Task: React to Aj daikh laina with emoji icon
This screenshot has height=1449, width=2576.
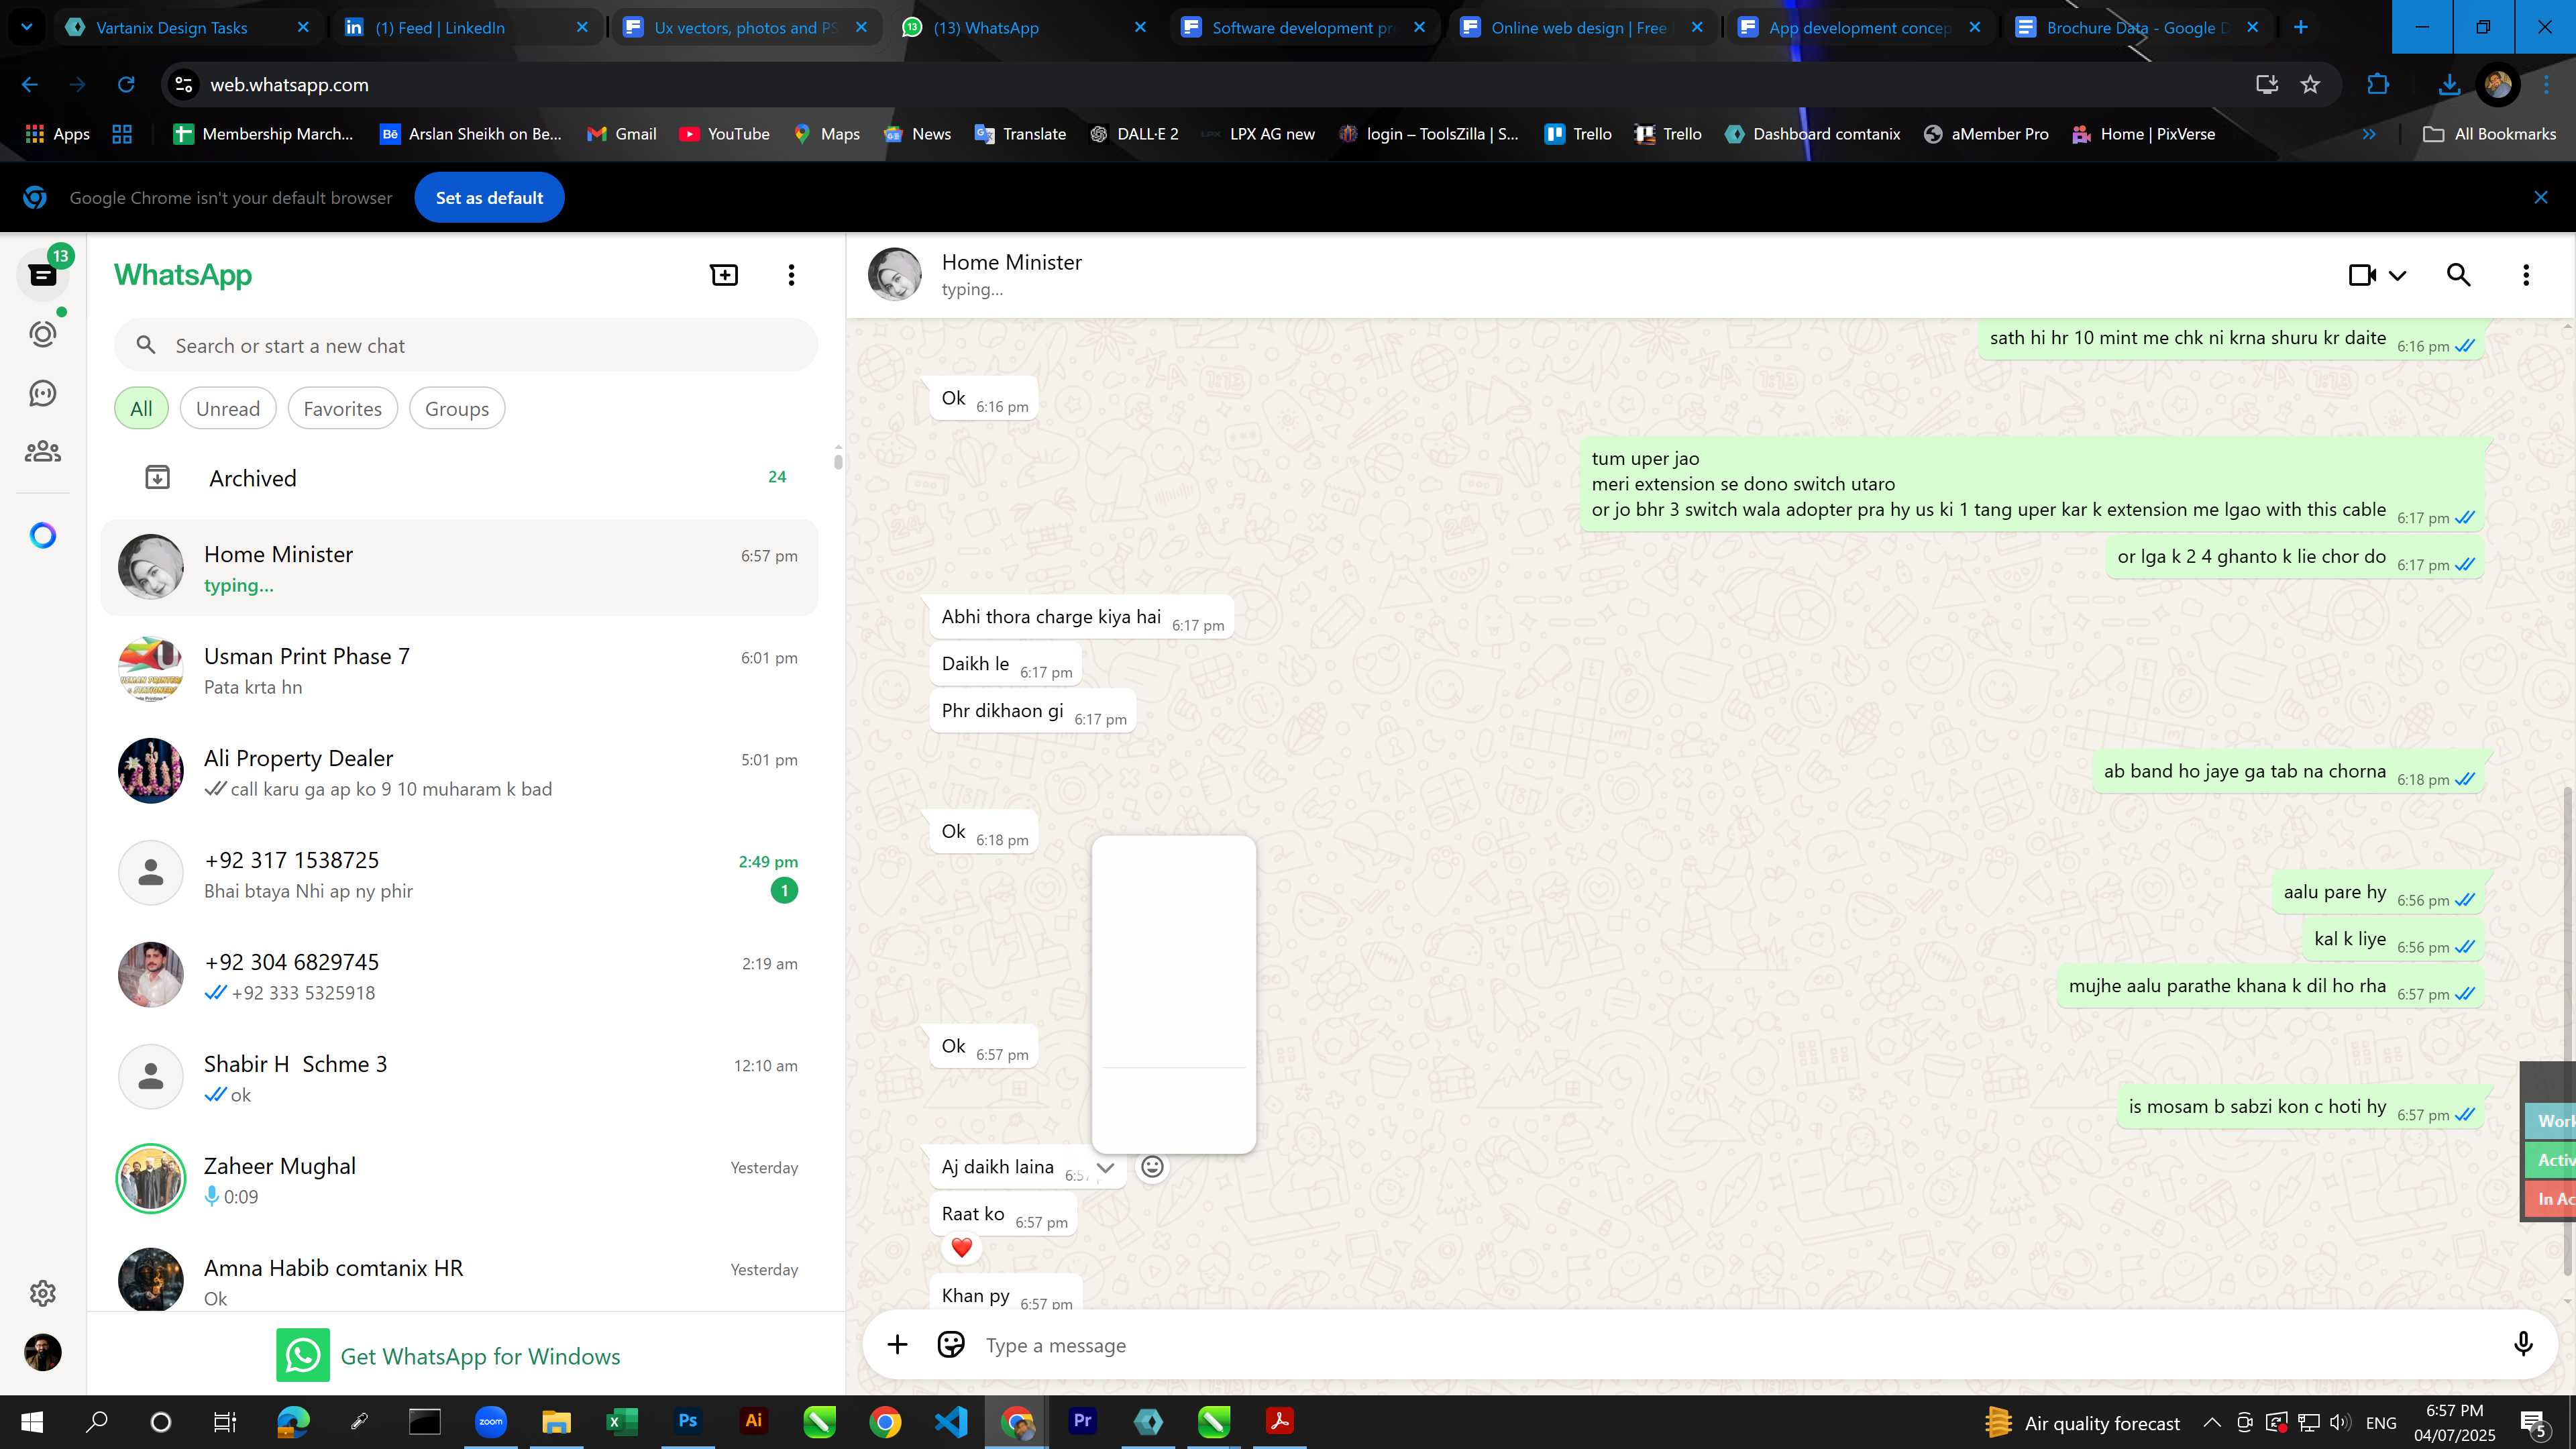Action: pyautogui.click(x=1152, y=1167)
